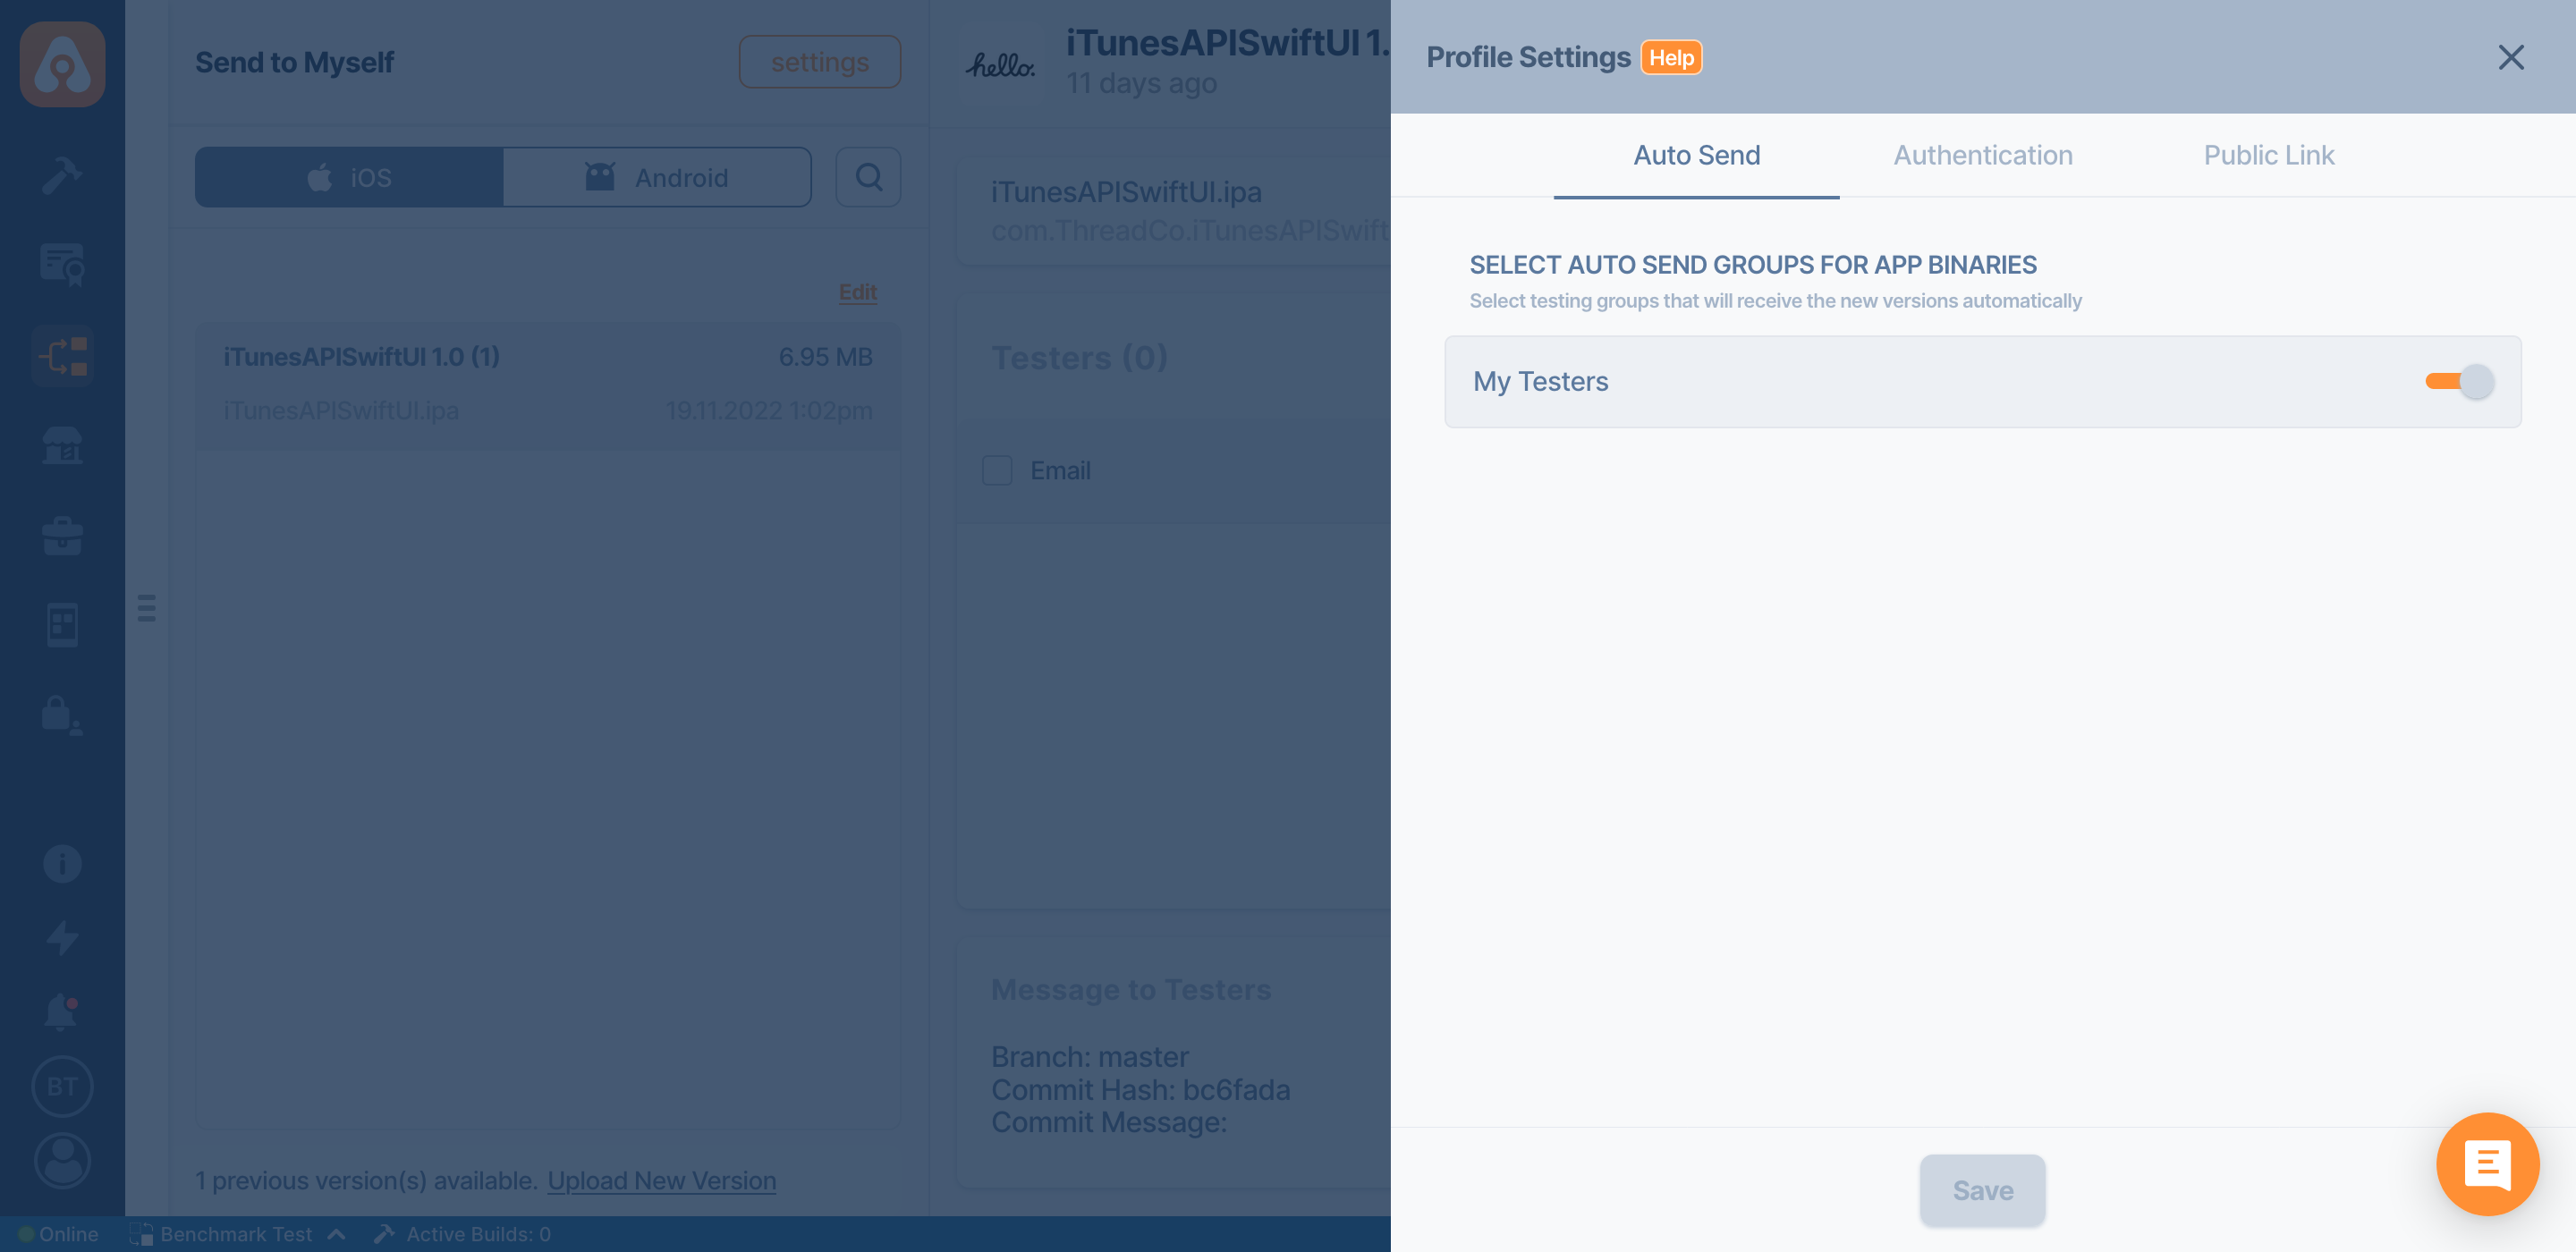Click the Testers (0) heading
2576x1252 pixels.
click(x=1079, y=357)
